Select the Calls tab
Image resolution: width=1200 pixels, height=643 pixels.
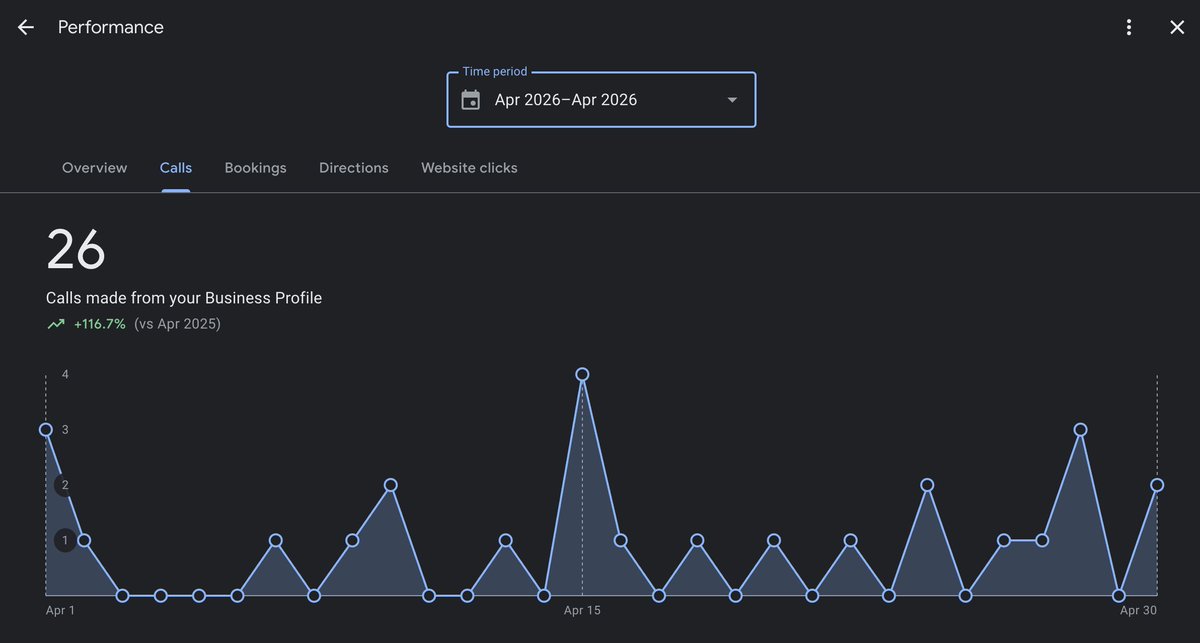pos(176,168)
